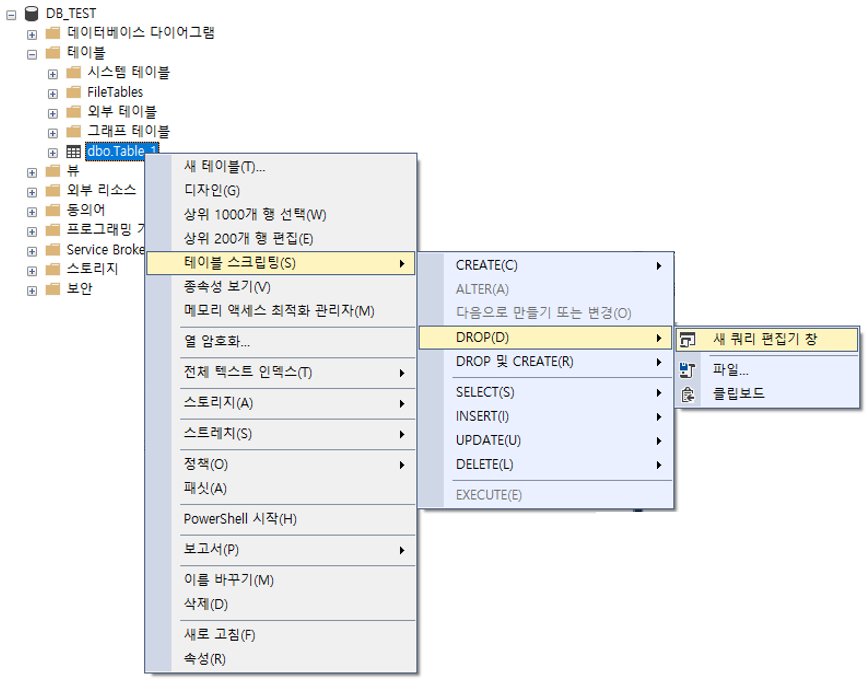Click the folder icon of 그래프 테이블
Image resolution: width=867 pixels, height=681 pixels.
pos(73,132)
